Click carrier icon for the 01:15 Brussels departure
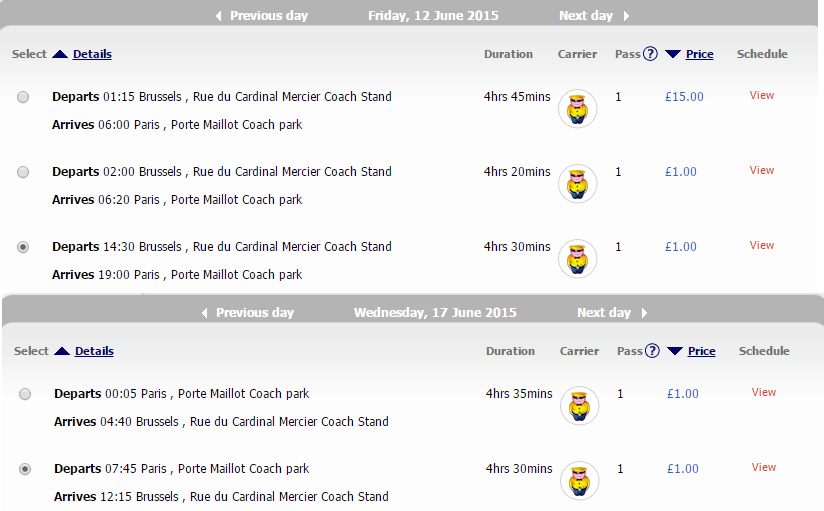Screen dimensions: 824x511 [x=578, y=109]
